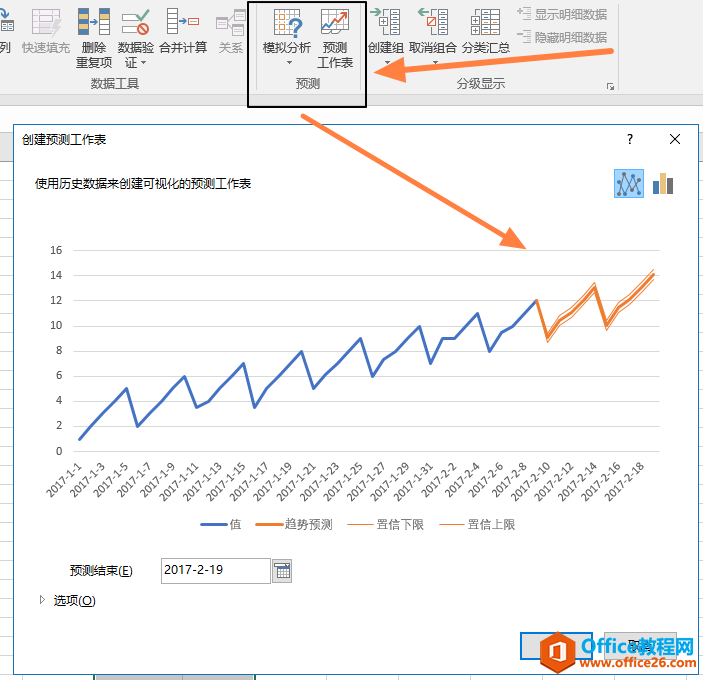
Task: Select column chart forecast type
Action: pyautogui.click(x=663, y=183)
